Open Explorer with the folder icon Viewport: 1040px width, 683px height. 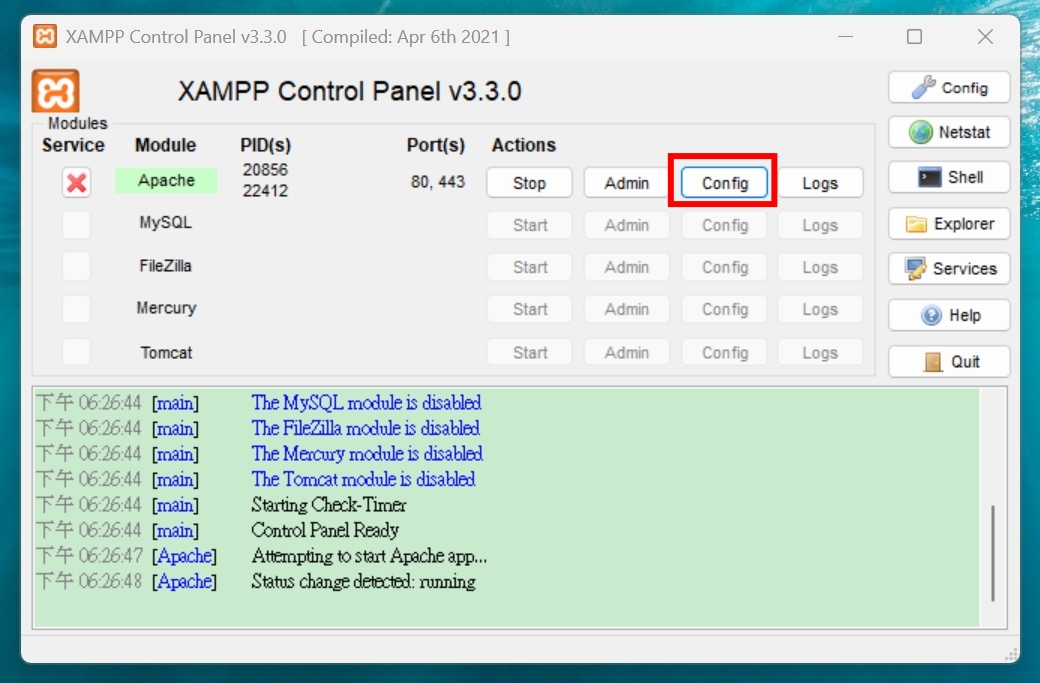tap(949, 223)
